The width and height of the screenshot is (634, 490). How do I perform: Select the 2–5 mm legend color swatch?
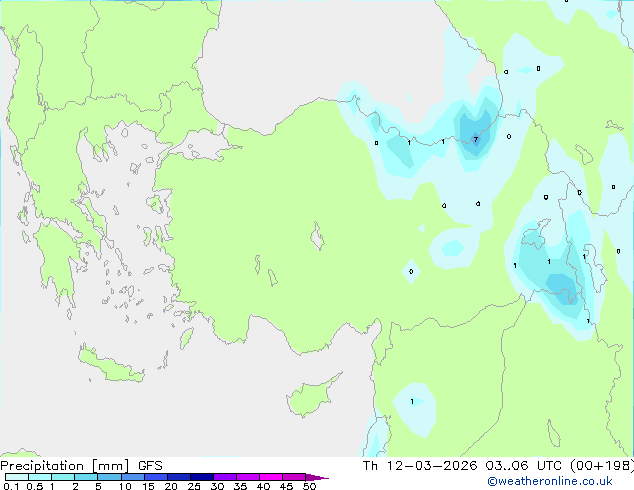pos(86,477)
